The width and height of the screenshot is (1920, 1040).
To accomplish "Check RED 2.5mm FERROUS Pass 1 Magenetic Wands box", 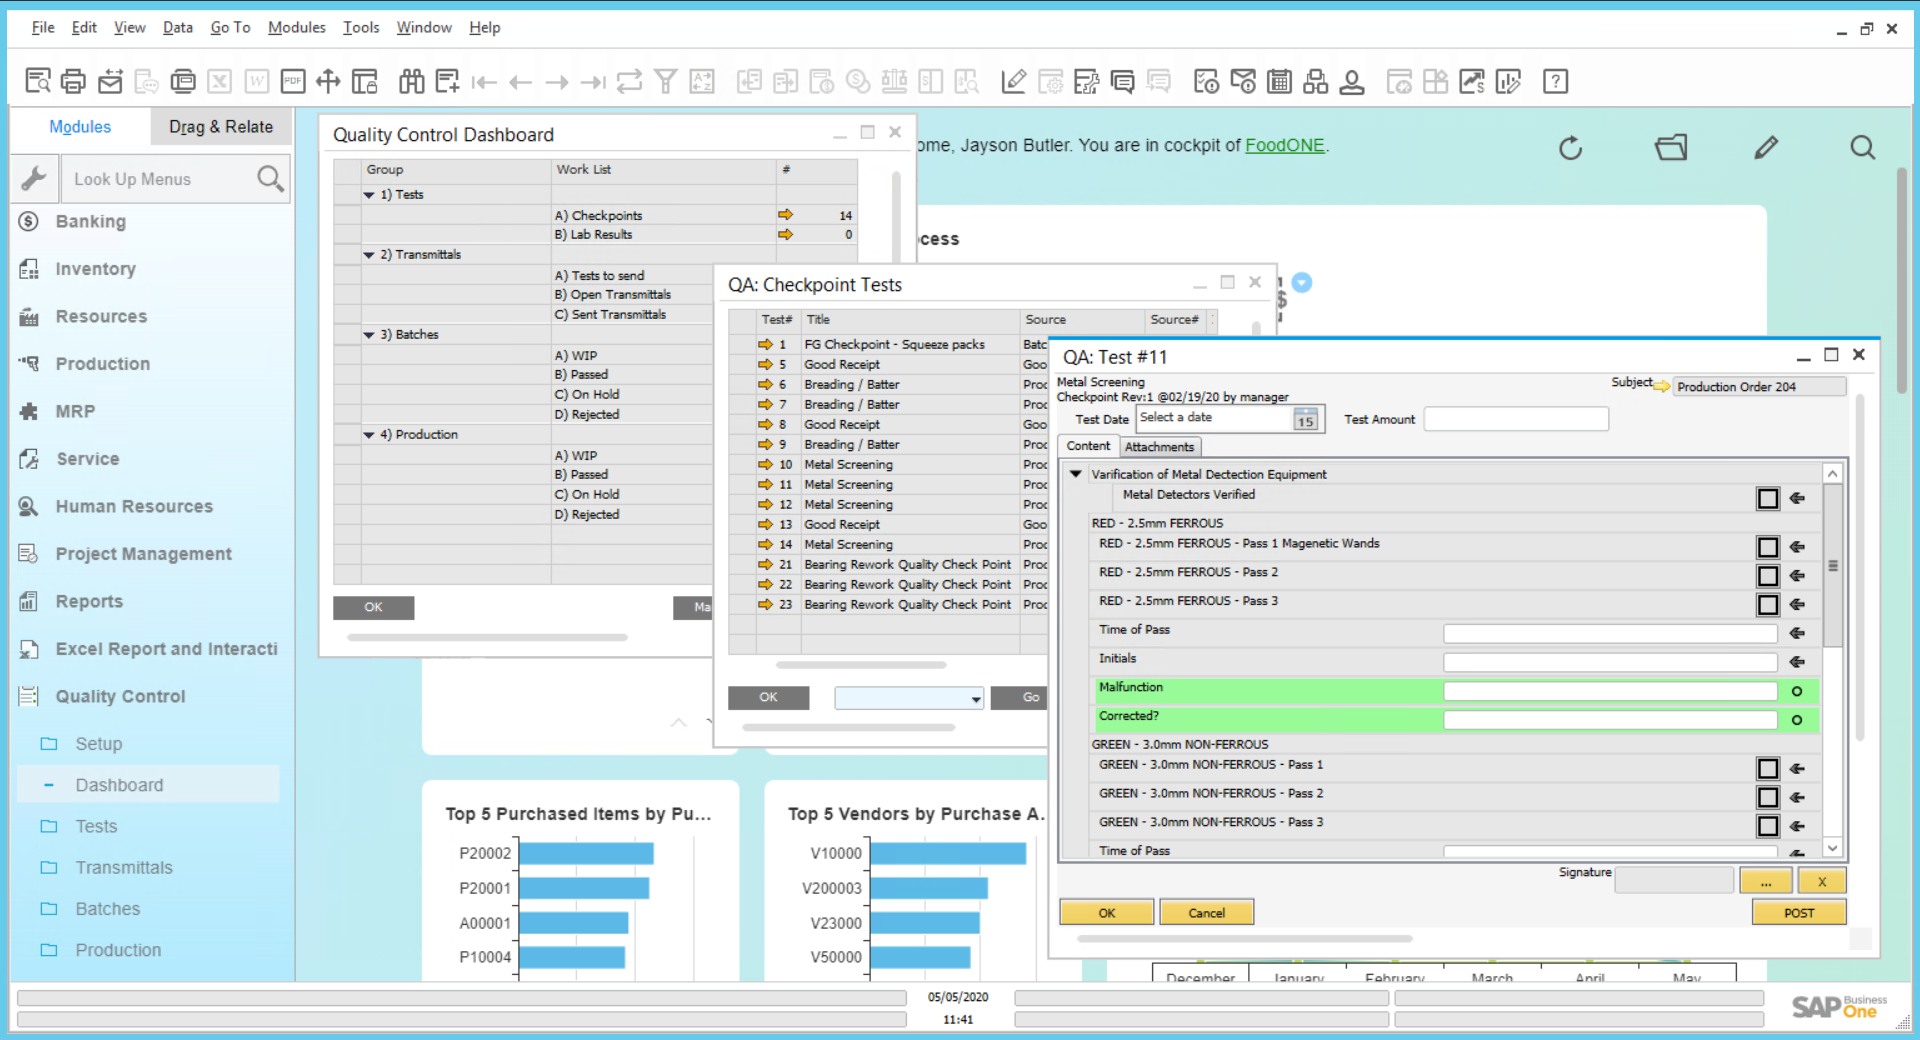I will (x=1768, y=547).
